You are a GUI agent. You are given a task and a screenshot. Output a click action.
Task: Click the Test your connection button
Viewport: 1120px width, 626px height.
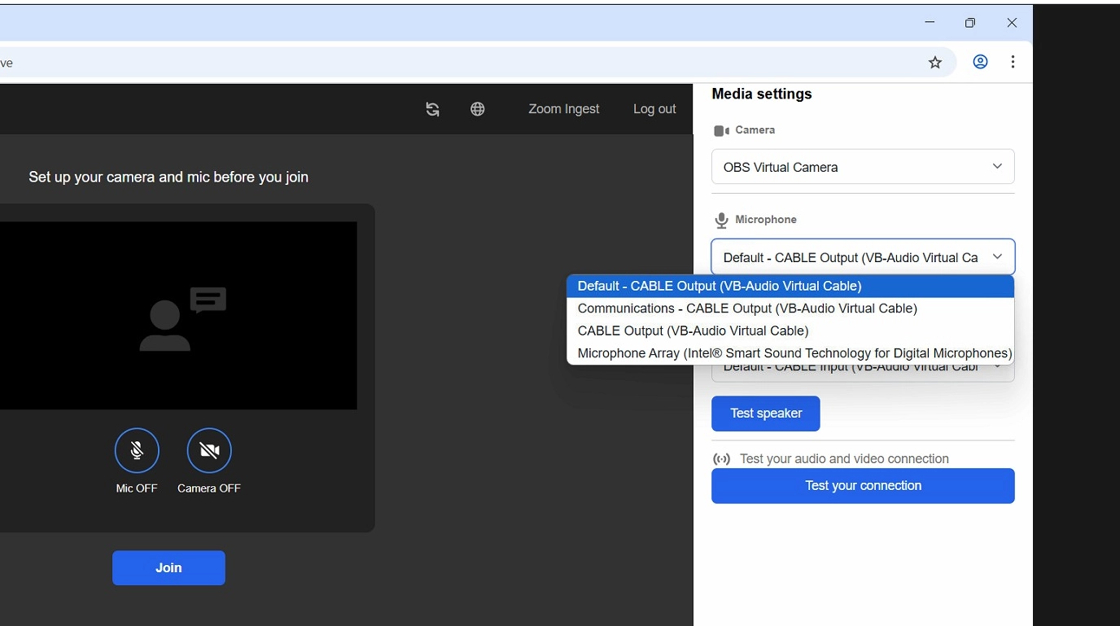863,486
